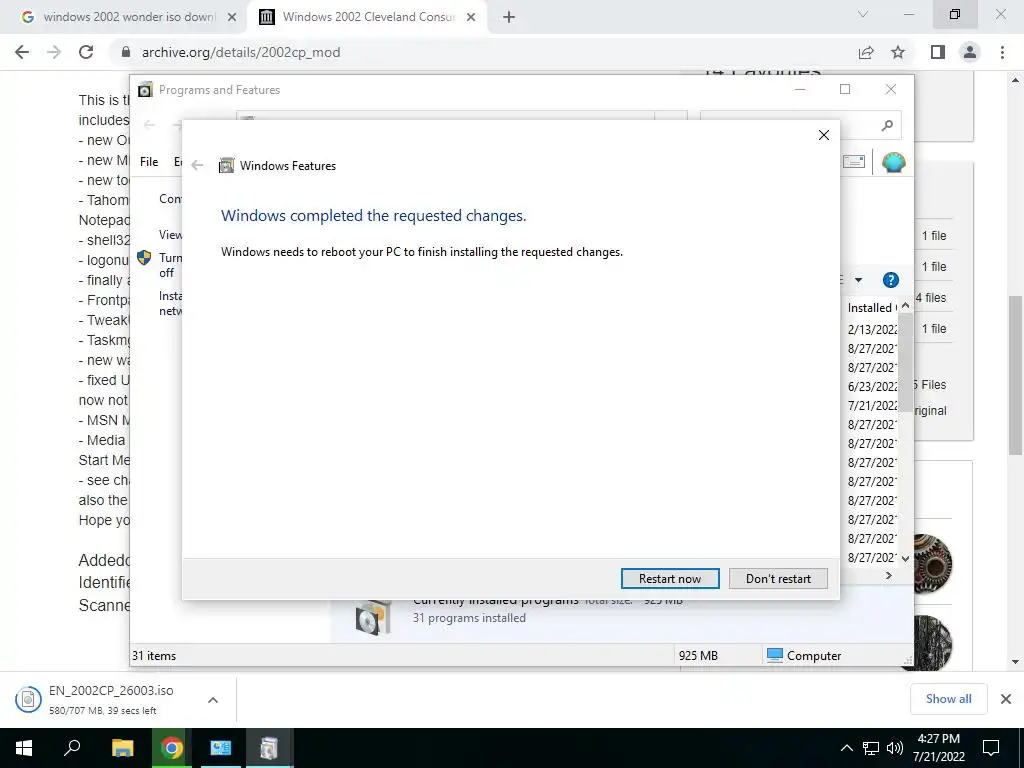The height and width of the screenshot is (768, 1024).
Task: Open a new Chrome tab
Action: (x=509, y=18)
